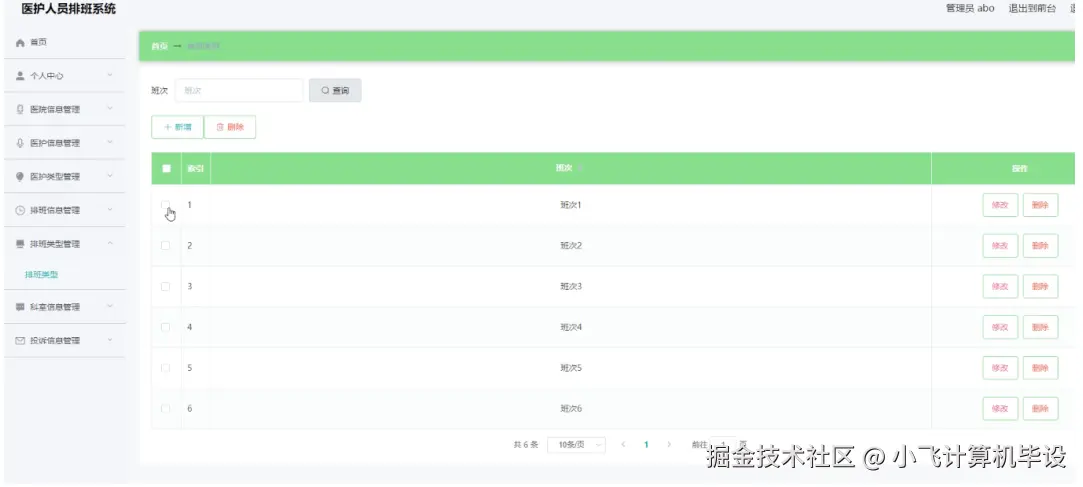1083x487 pixels.
Task: Click the 班次5 cell text
Action: pos(571,367)
